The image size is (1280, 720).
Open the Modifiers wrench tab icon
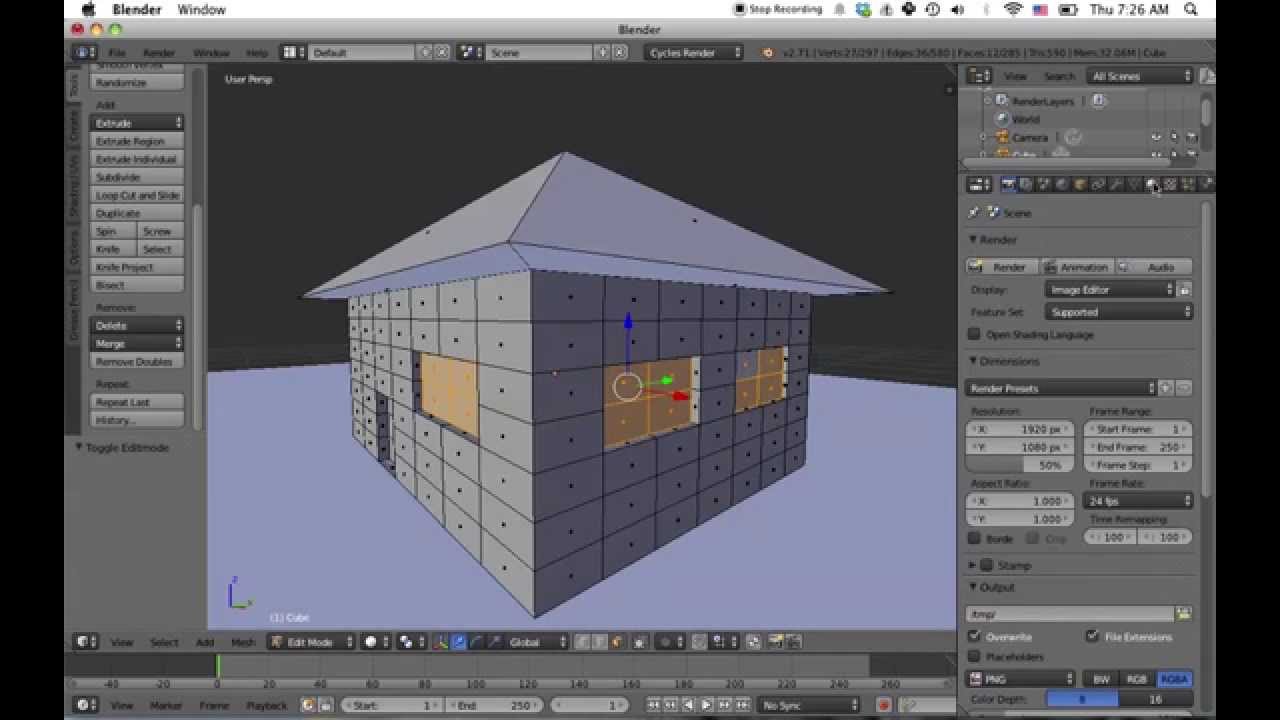pos(1116,184)
